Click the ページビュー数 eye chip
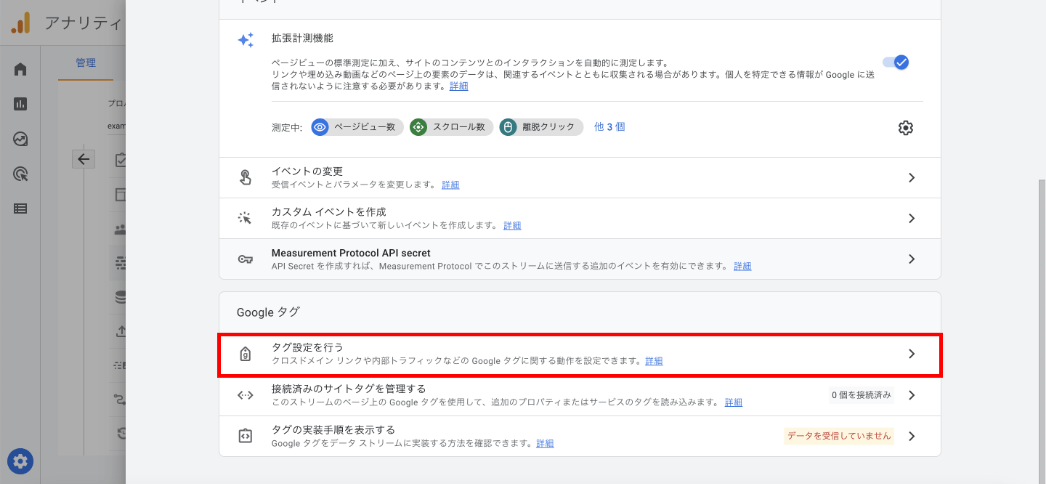1046x484 pixels. coord(357,127)
